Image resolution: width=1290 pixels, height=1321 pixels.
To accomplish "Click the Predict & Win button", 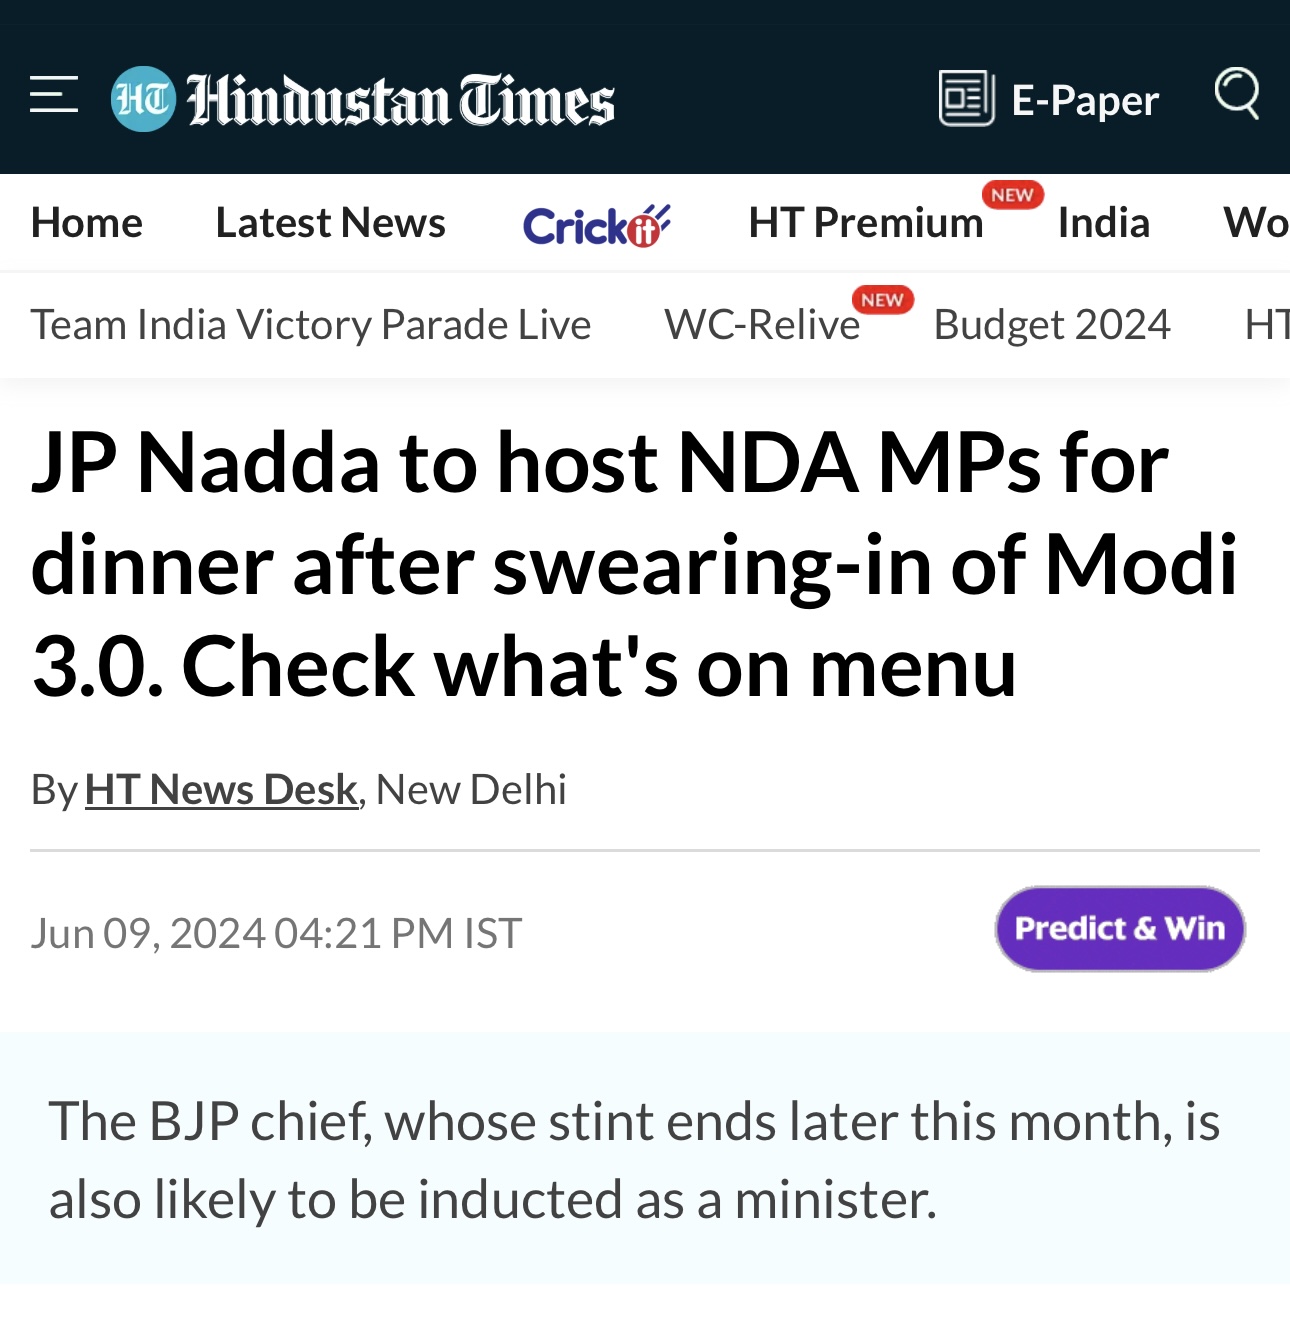I will (x=1120, y=928).
